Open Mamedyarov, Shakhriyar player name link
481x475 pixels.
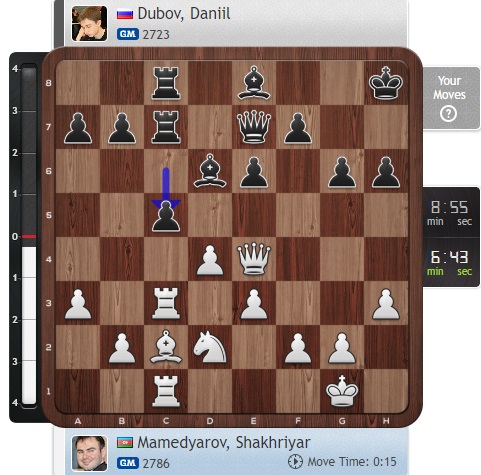[224, 443]
